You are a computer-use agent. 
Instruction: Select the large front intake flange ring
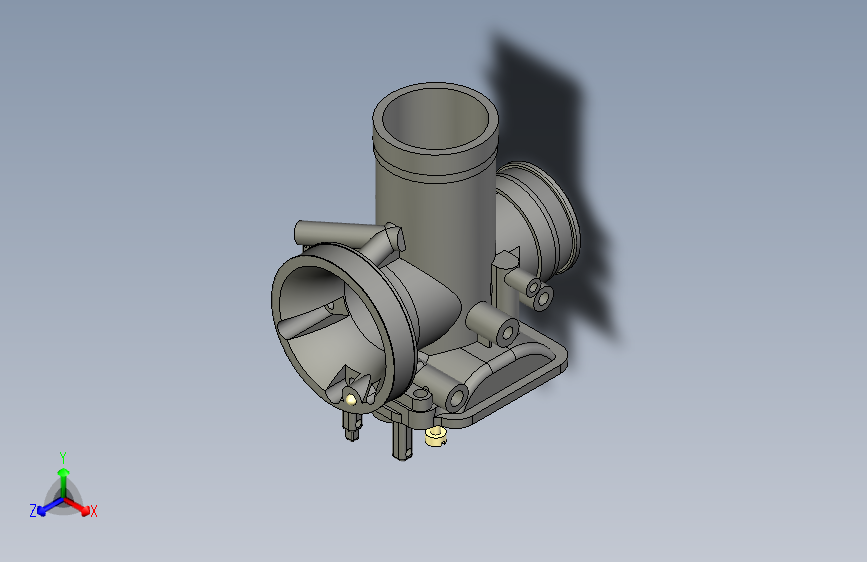tap(343, 326)
